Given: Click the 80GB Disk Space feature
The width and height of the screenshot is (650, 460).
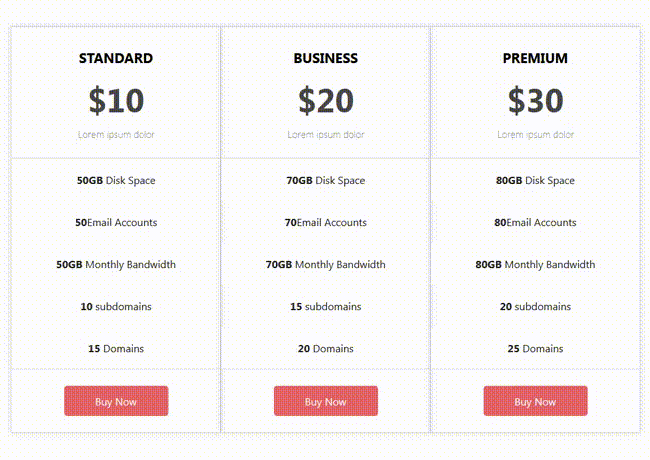Looking at the screenshot, I should (535, 181).
